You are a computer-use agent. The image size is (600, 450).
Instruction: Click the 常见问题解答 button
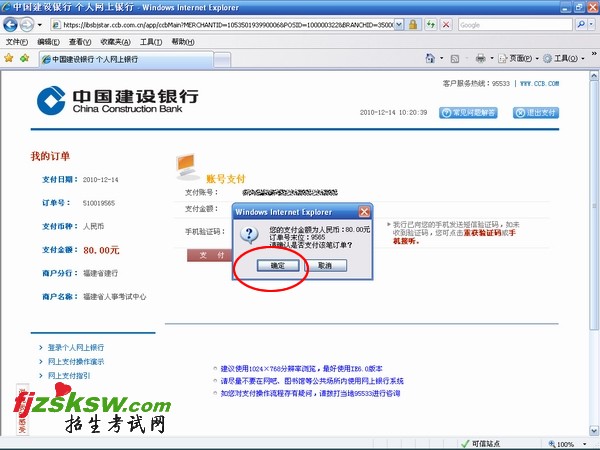pos(467,113)
